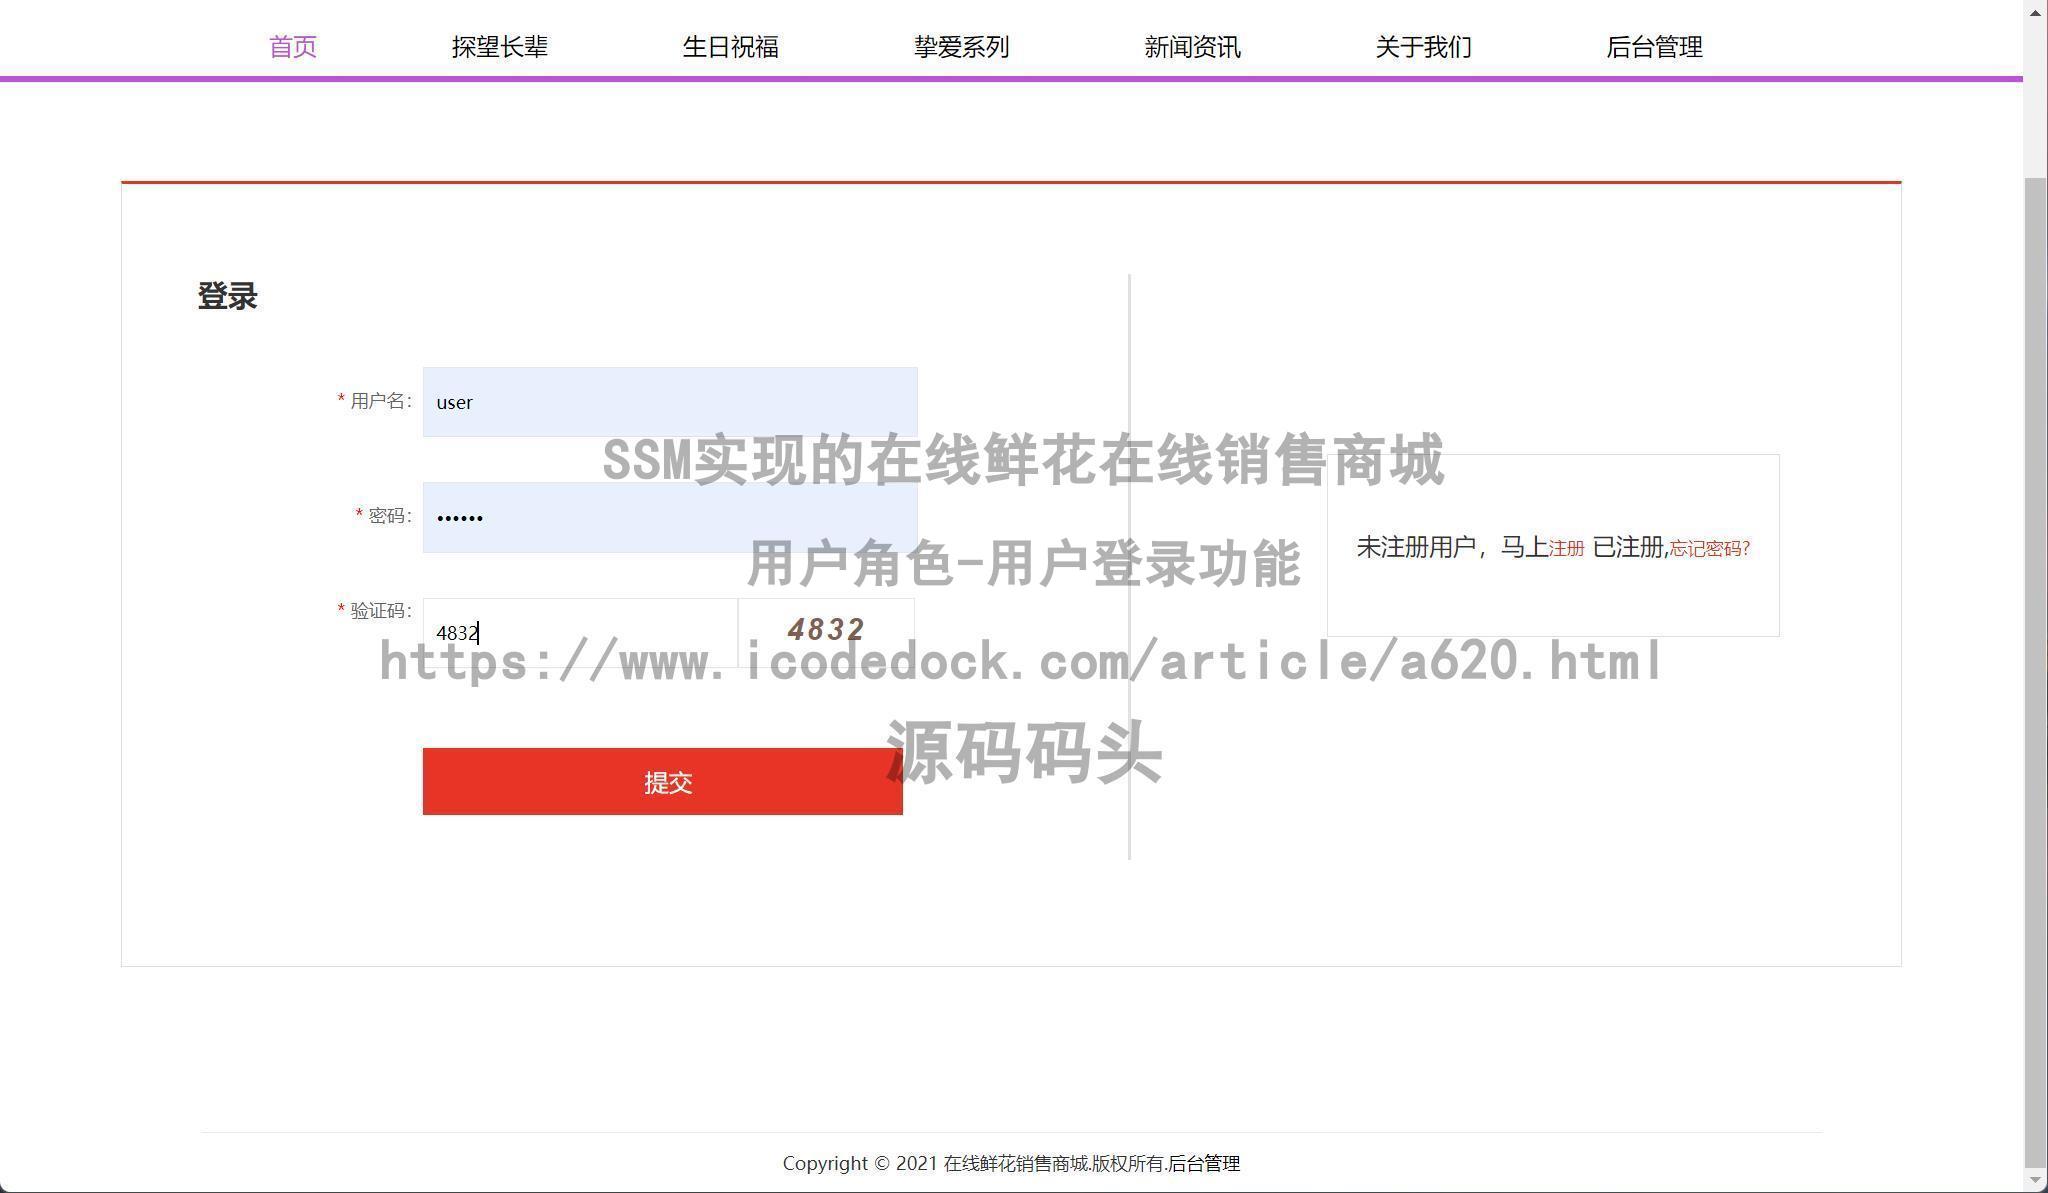This screenshot has height=1193, width=2048.
Task: Click the 用户名 username input field
Action: coord(668,402)
